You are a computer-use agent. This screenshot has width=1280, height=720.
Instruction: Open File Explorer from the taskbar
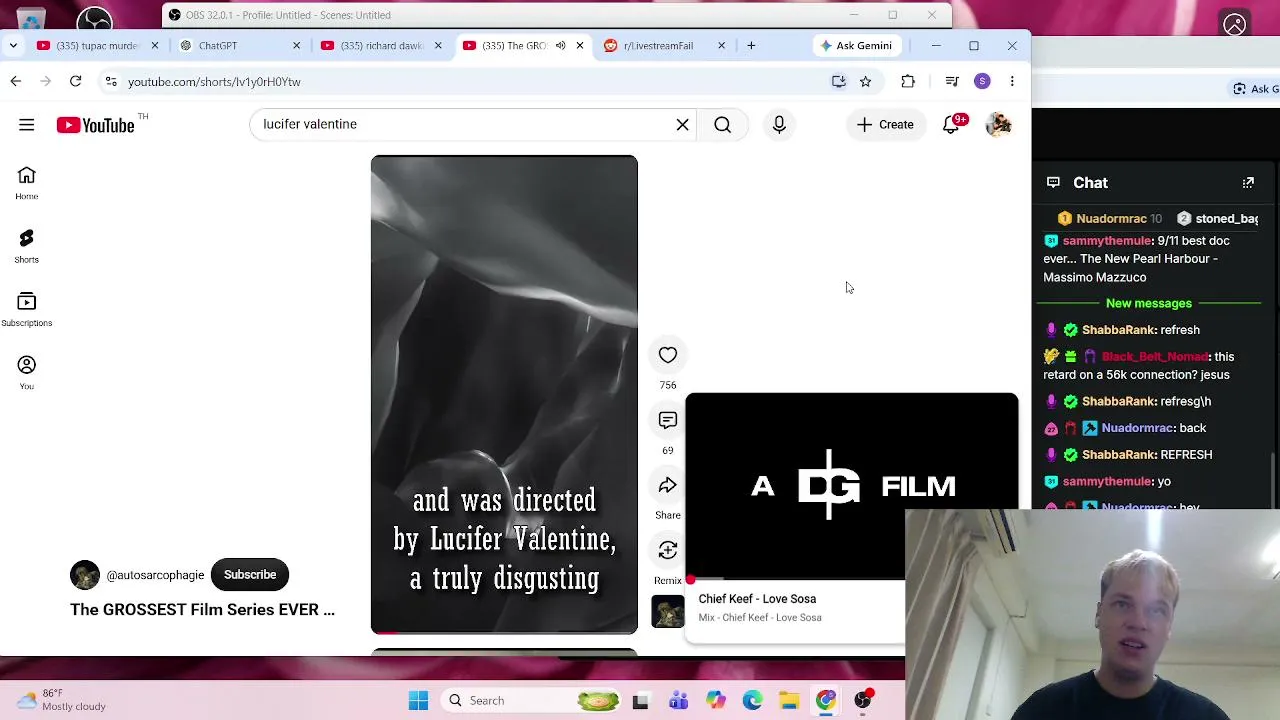tap(789, 701)
